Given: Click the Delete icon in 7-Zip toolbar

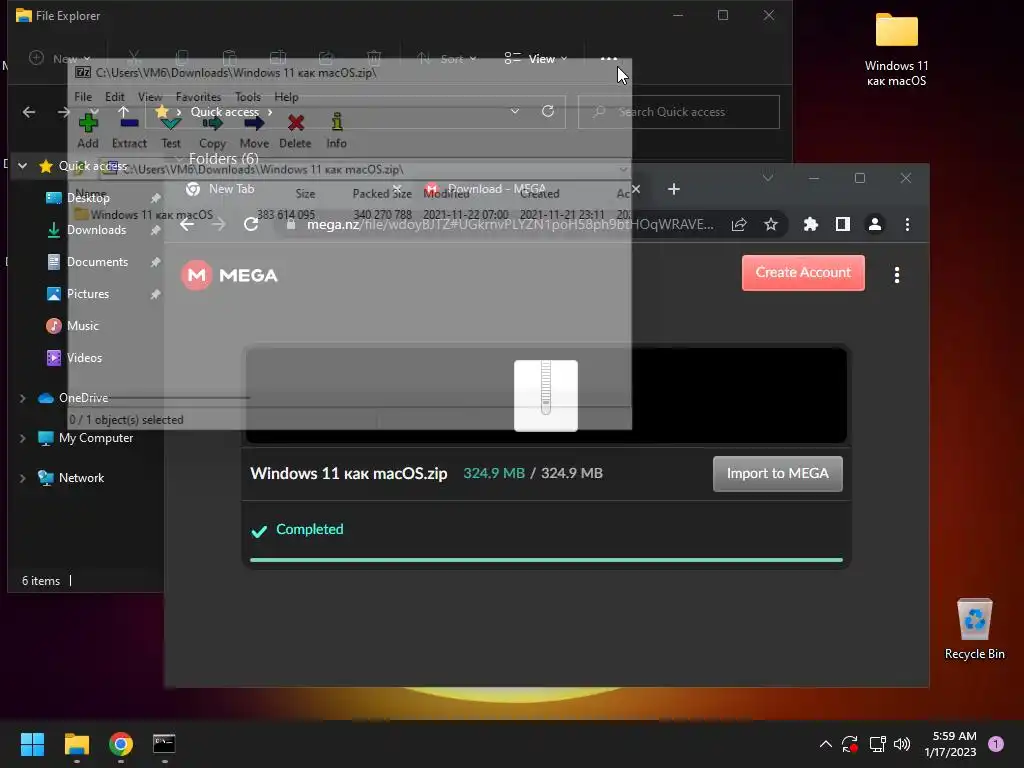Looking at the screenshot, I should pyautogui.click(x=296, y=122).
